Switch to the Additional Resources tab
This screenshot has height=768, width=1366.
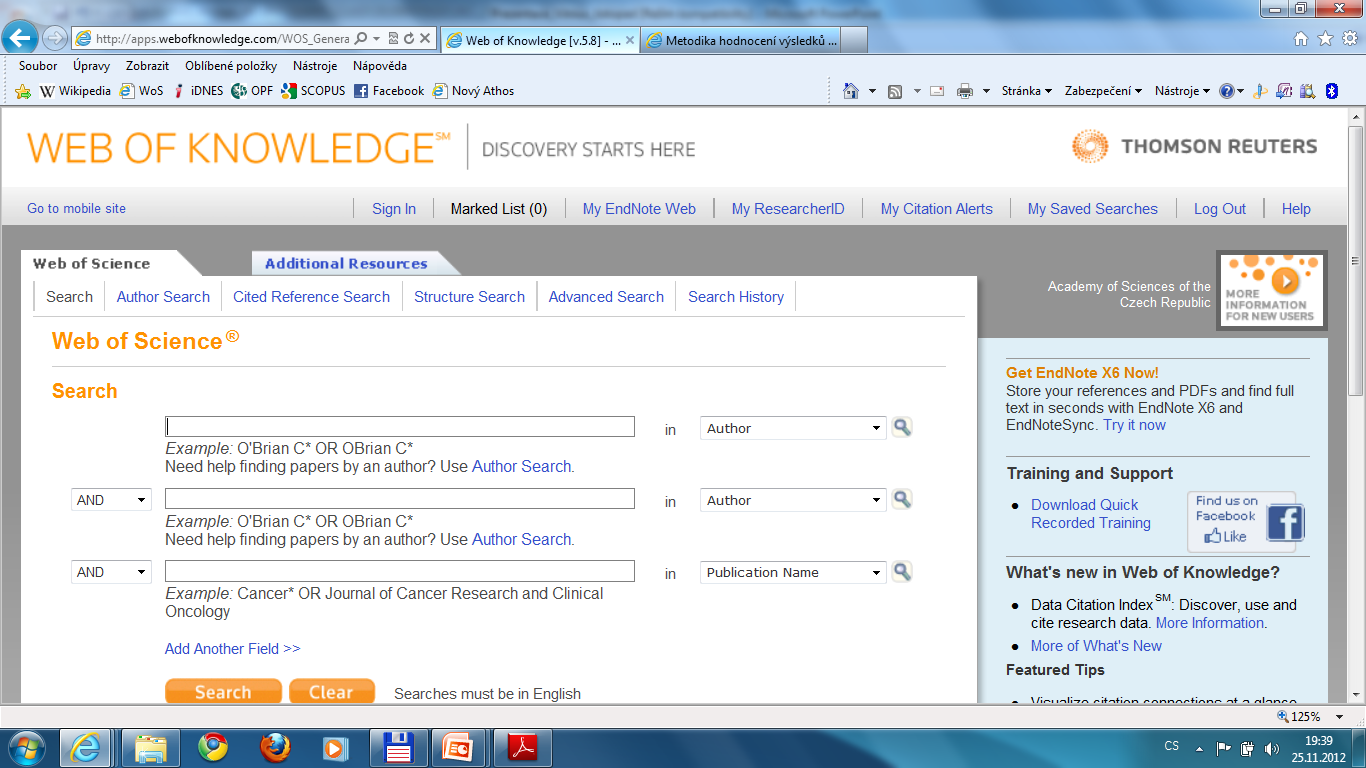tap(346, 264)
